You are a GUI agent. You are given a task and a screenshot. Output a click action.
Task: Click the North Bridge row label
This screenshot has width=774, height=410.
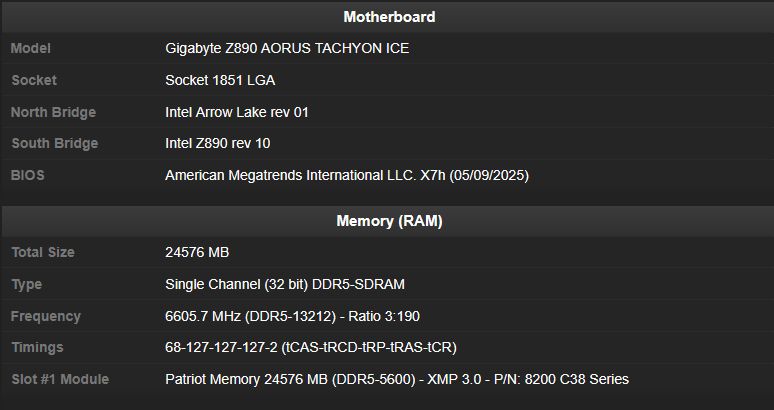(x=54, y=112)
